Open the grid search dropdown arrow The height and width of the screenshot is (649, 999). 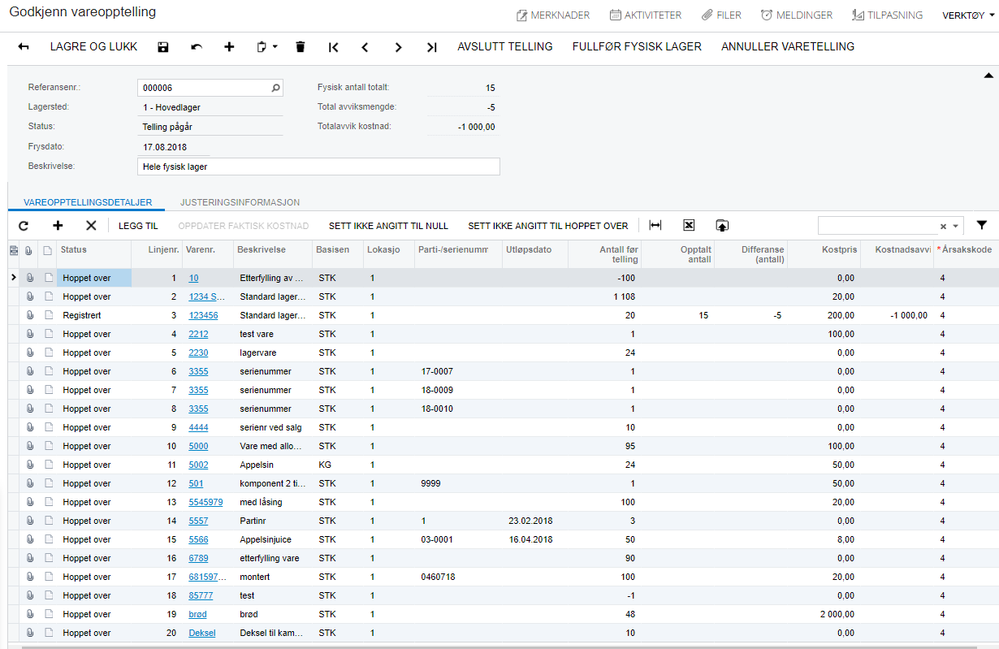(956, 227)
